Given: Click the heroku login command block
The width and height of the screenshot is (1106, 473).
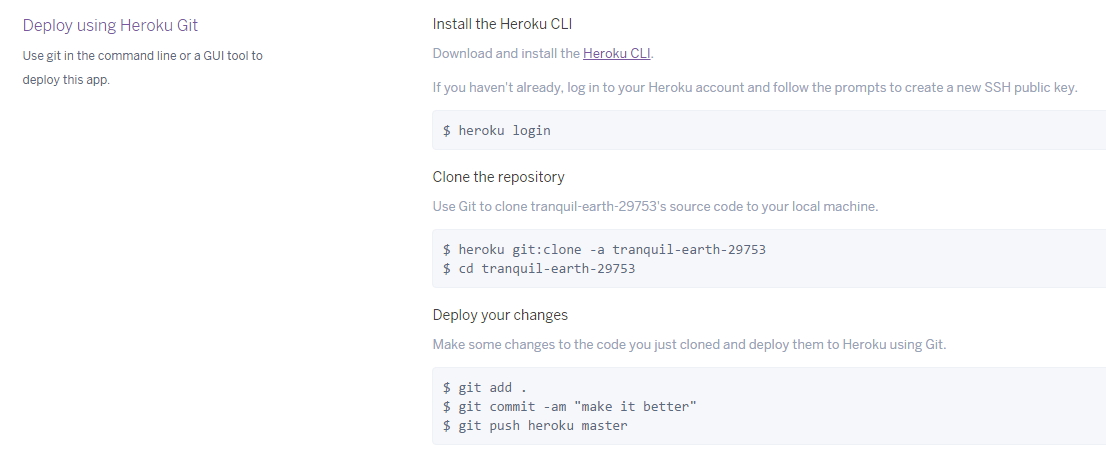Looking at the screenshot, I should coord(769,130).
